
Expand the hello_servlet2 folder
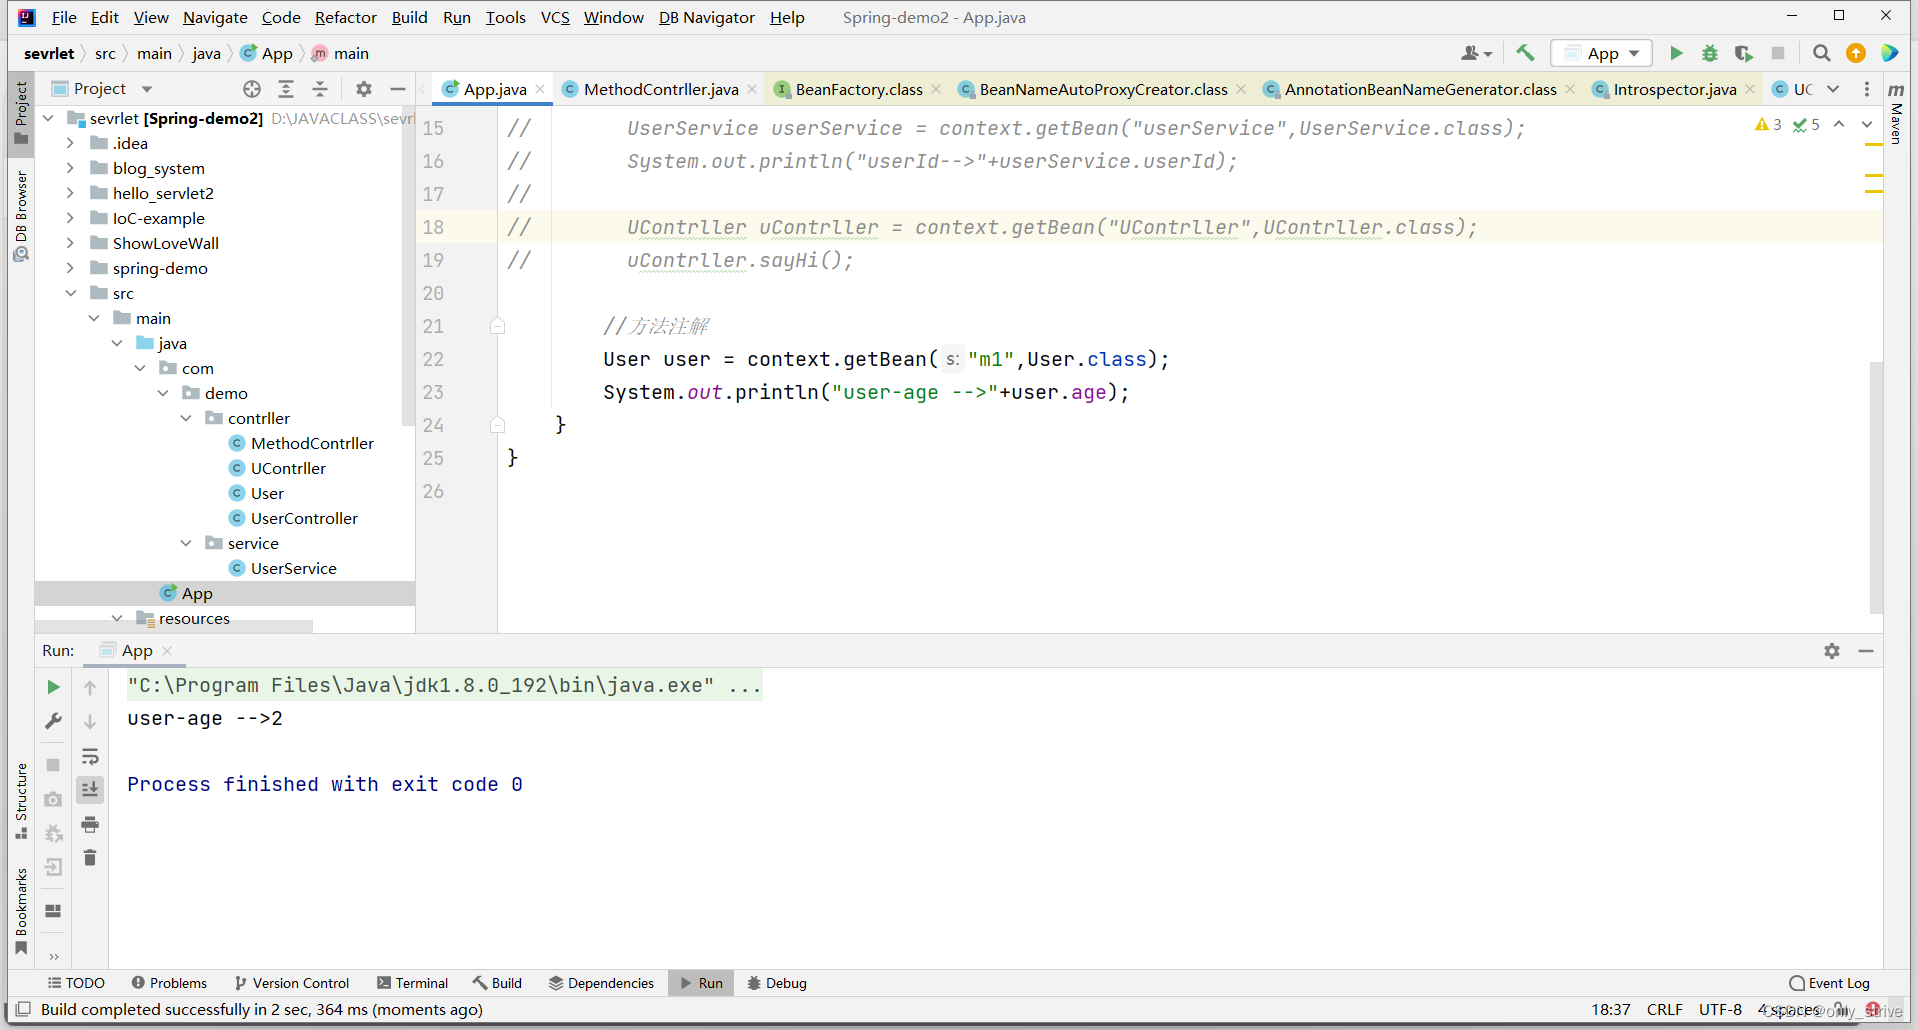coord(70,193)
